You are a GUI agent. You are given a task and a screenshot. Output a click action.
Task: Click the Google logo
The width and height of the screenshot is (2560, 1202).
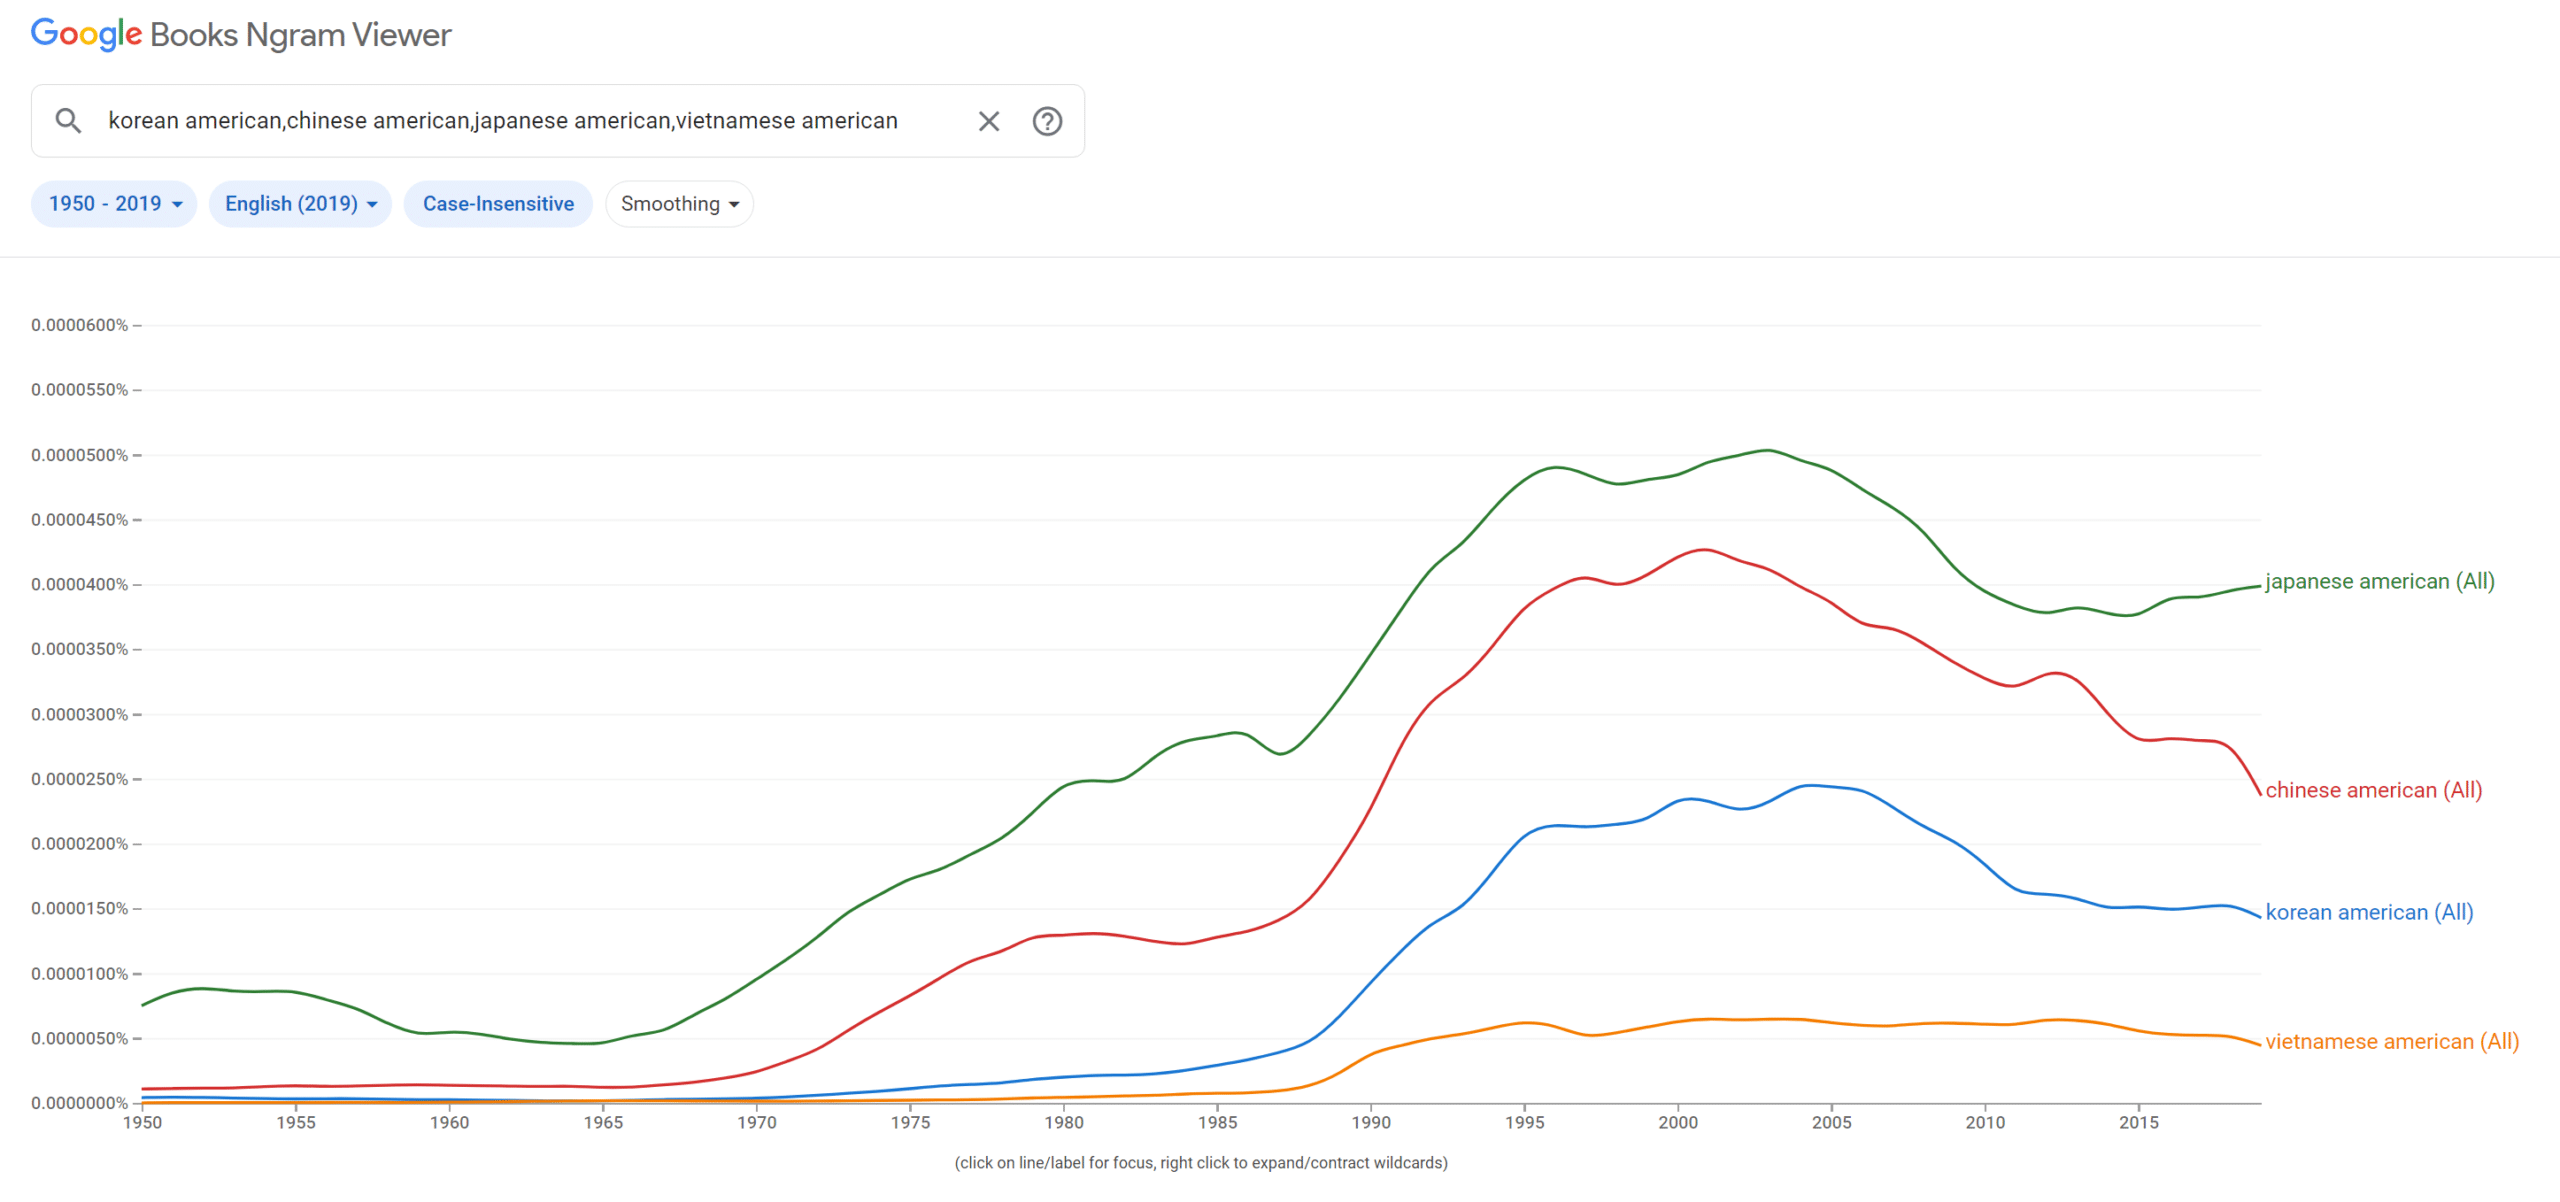85,33
